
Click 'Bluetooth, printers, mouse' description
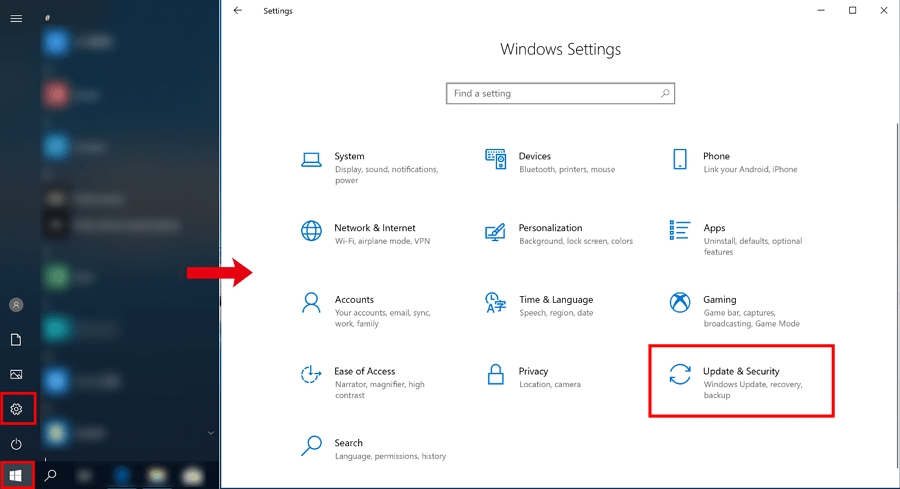(567, 169)
